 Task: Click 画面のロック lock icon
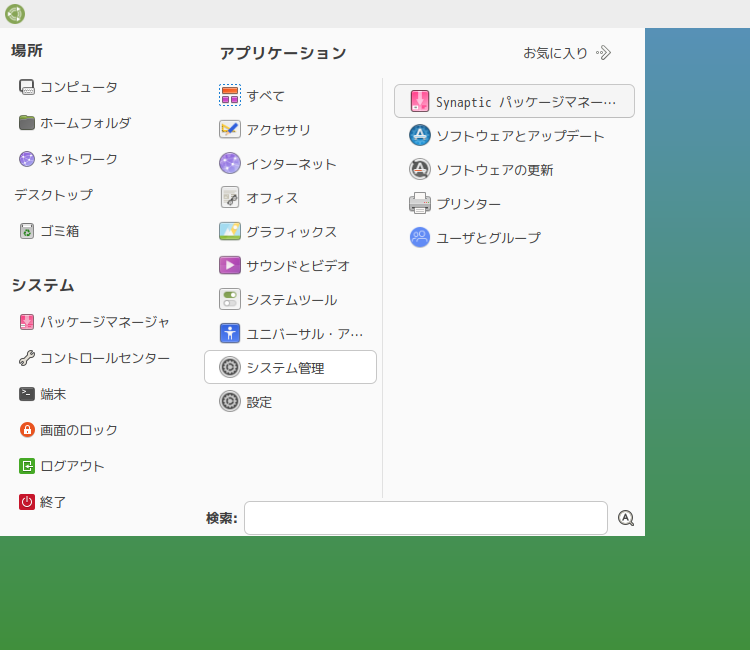tap(27, 430)
